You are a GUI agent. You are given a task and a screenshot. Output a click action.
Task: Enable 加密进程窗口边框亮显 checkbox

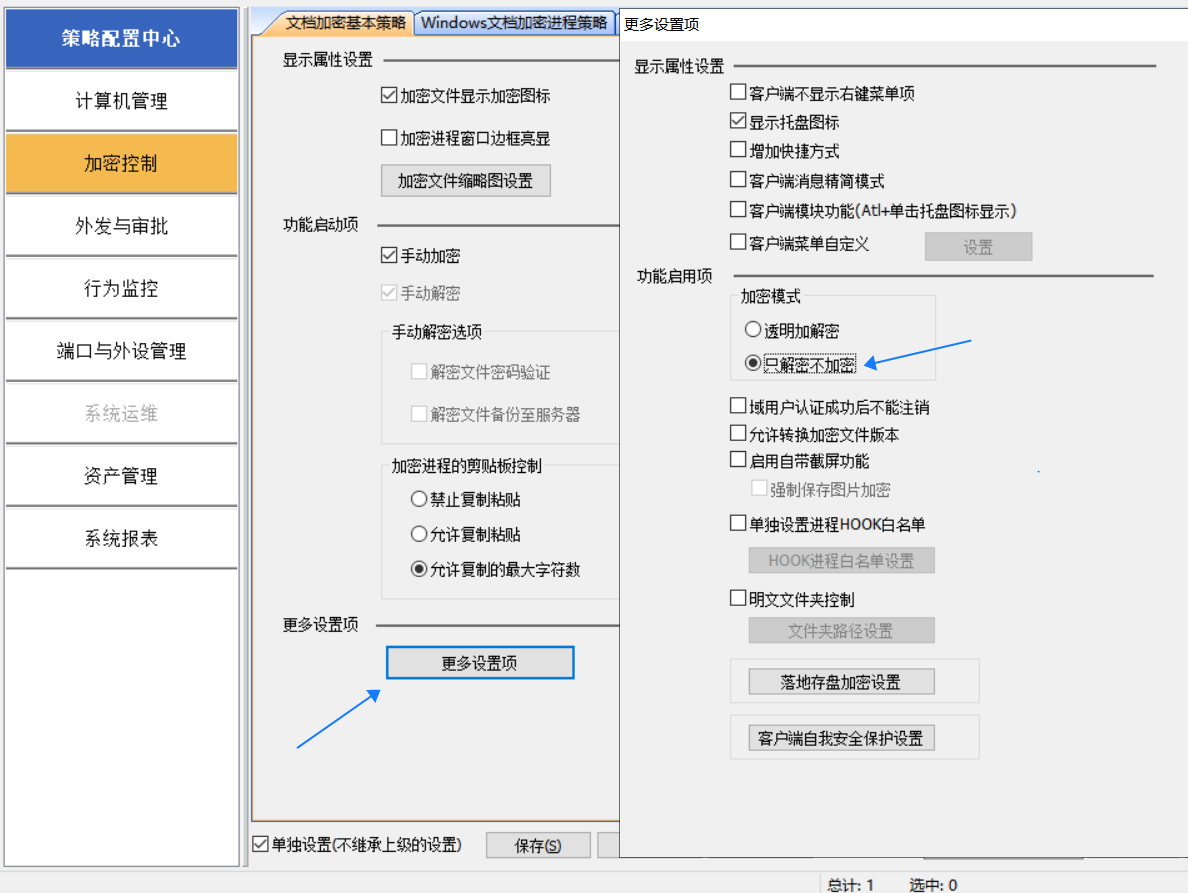pos(390,138)
